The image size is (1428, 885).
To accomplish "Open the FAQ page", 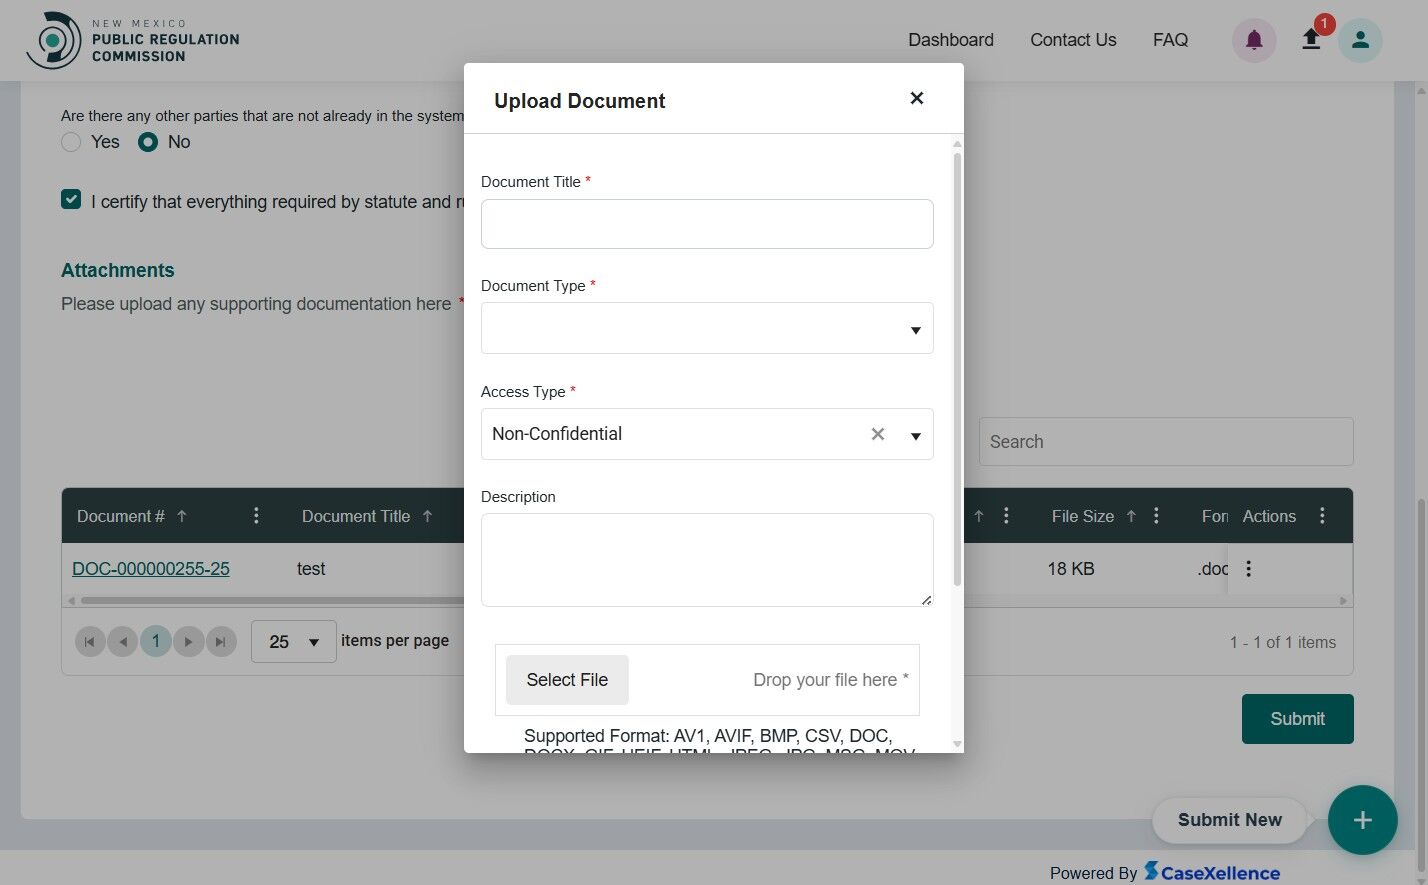I will (1170, 40).
